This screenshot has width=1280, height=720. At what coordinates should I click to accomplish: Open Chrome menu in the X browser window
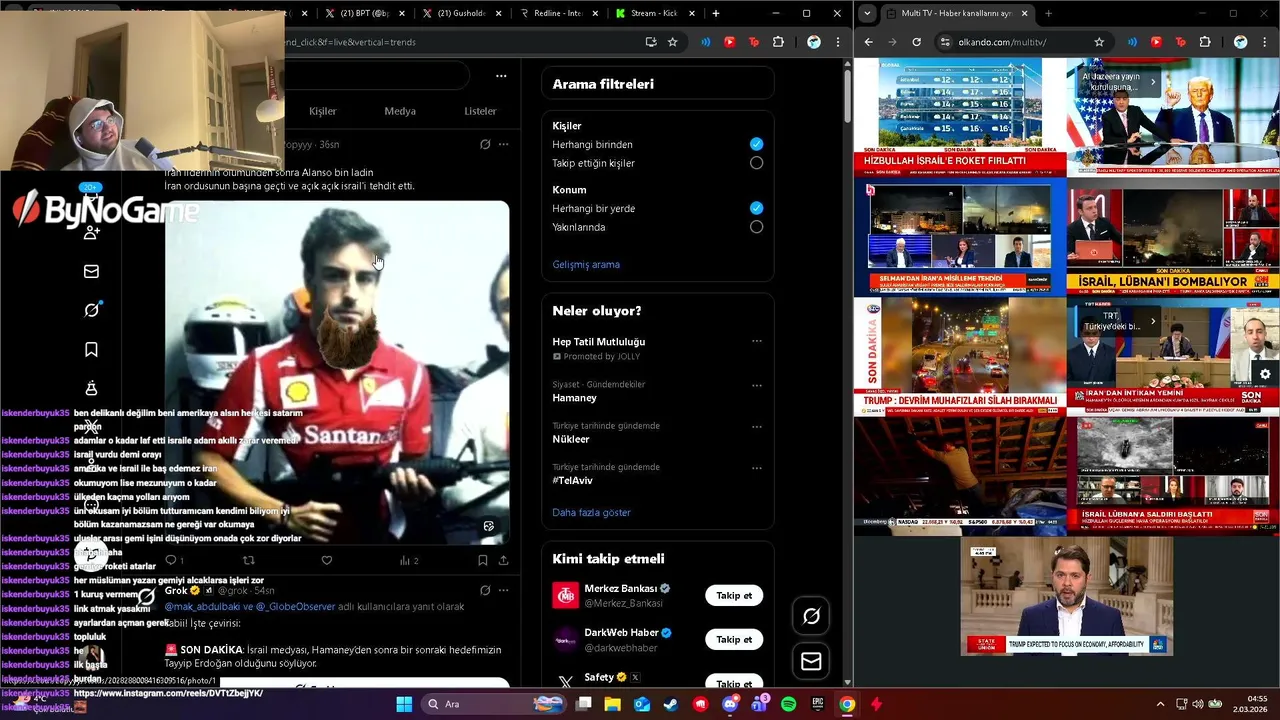pyautogui.click(x=838, y=42)
